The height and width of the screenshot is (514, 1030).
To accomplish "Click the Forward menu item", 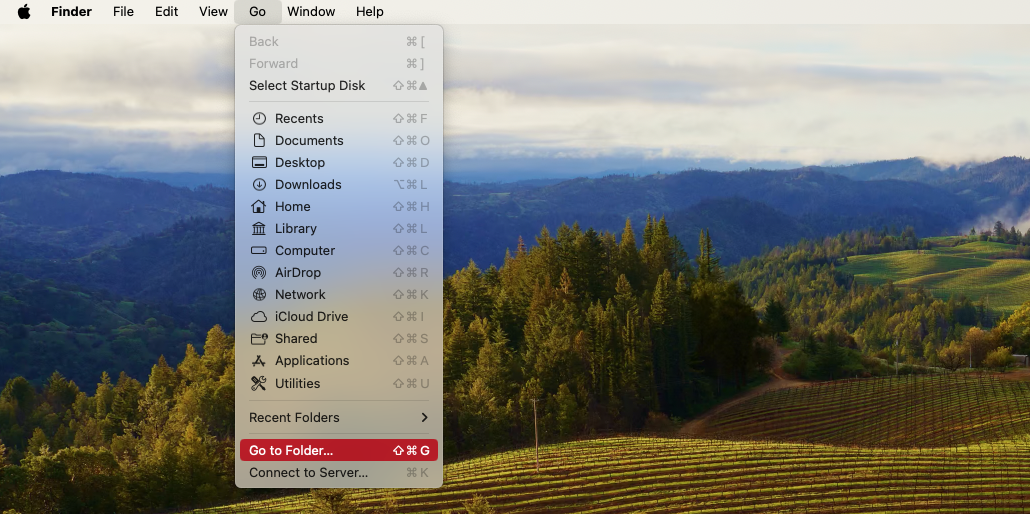I will pos(339,64).
